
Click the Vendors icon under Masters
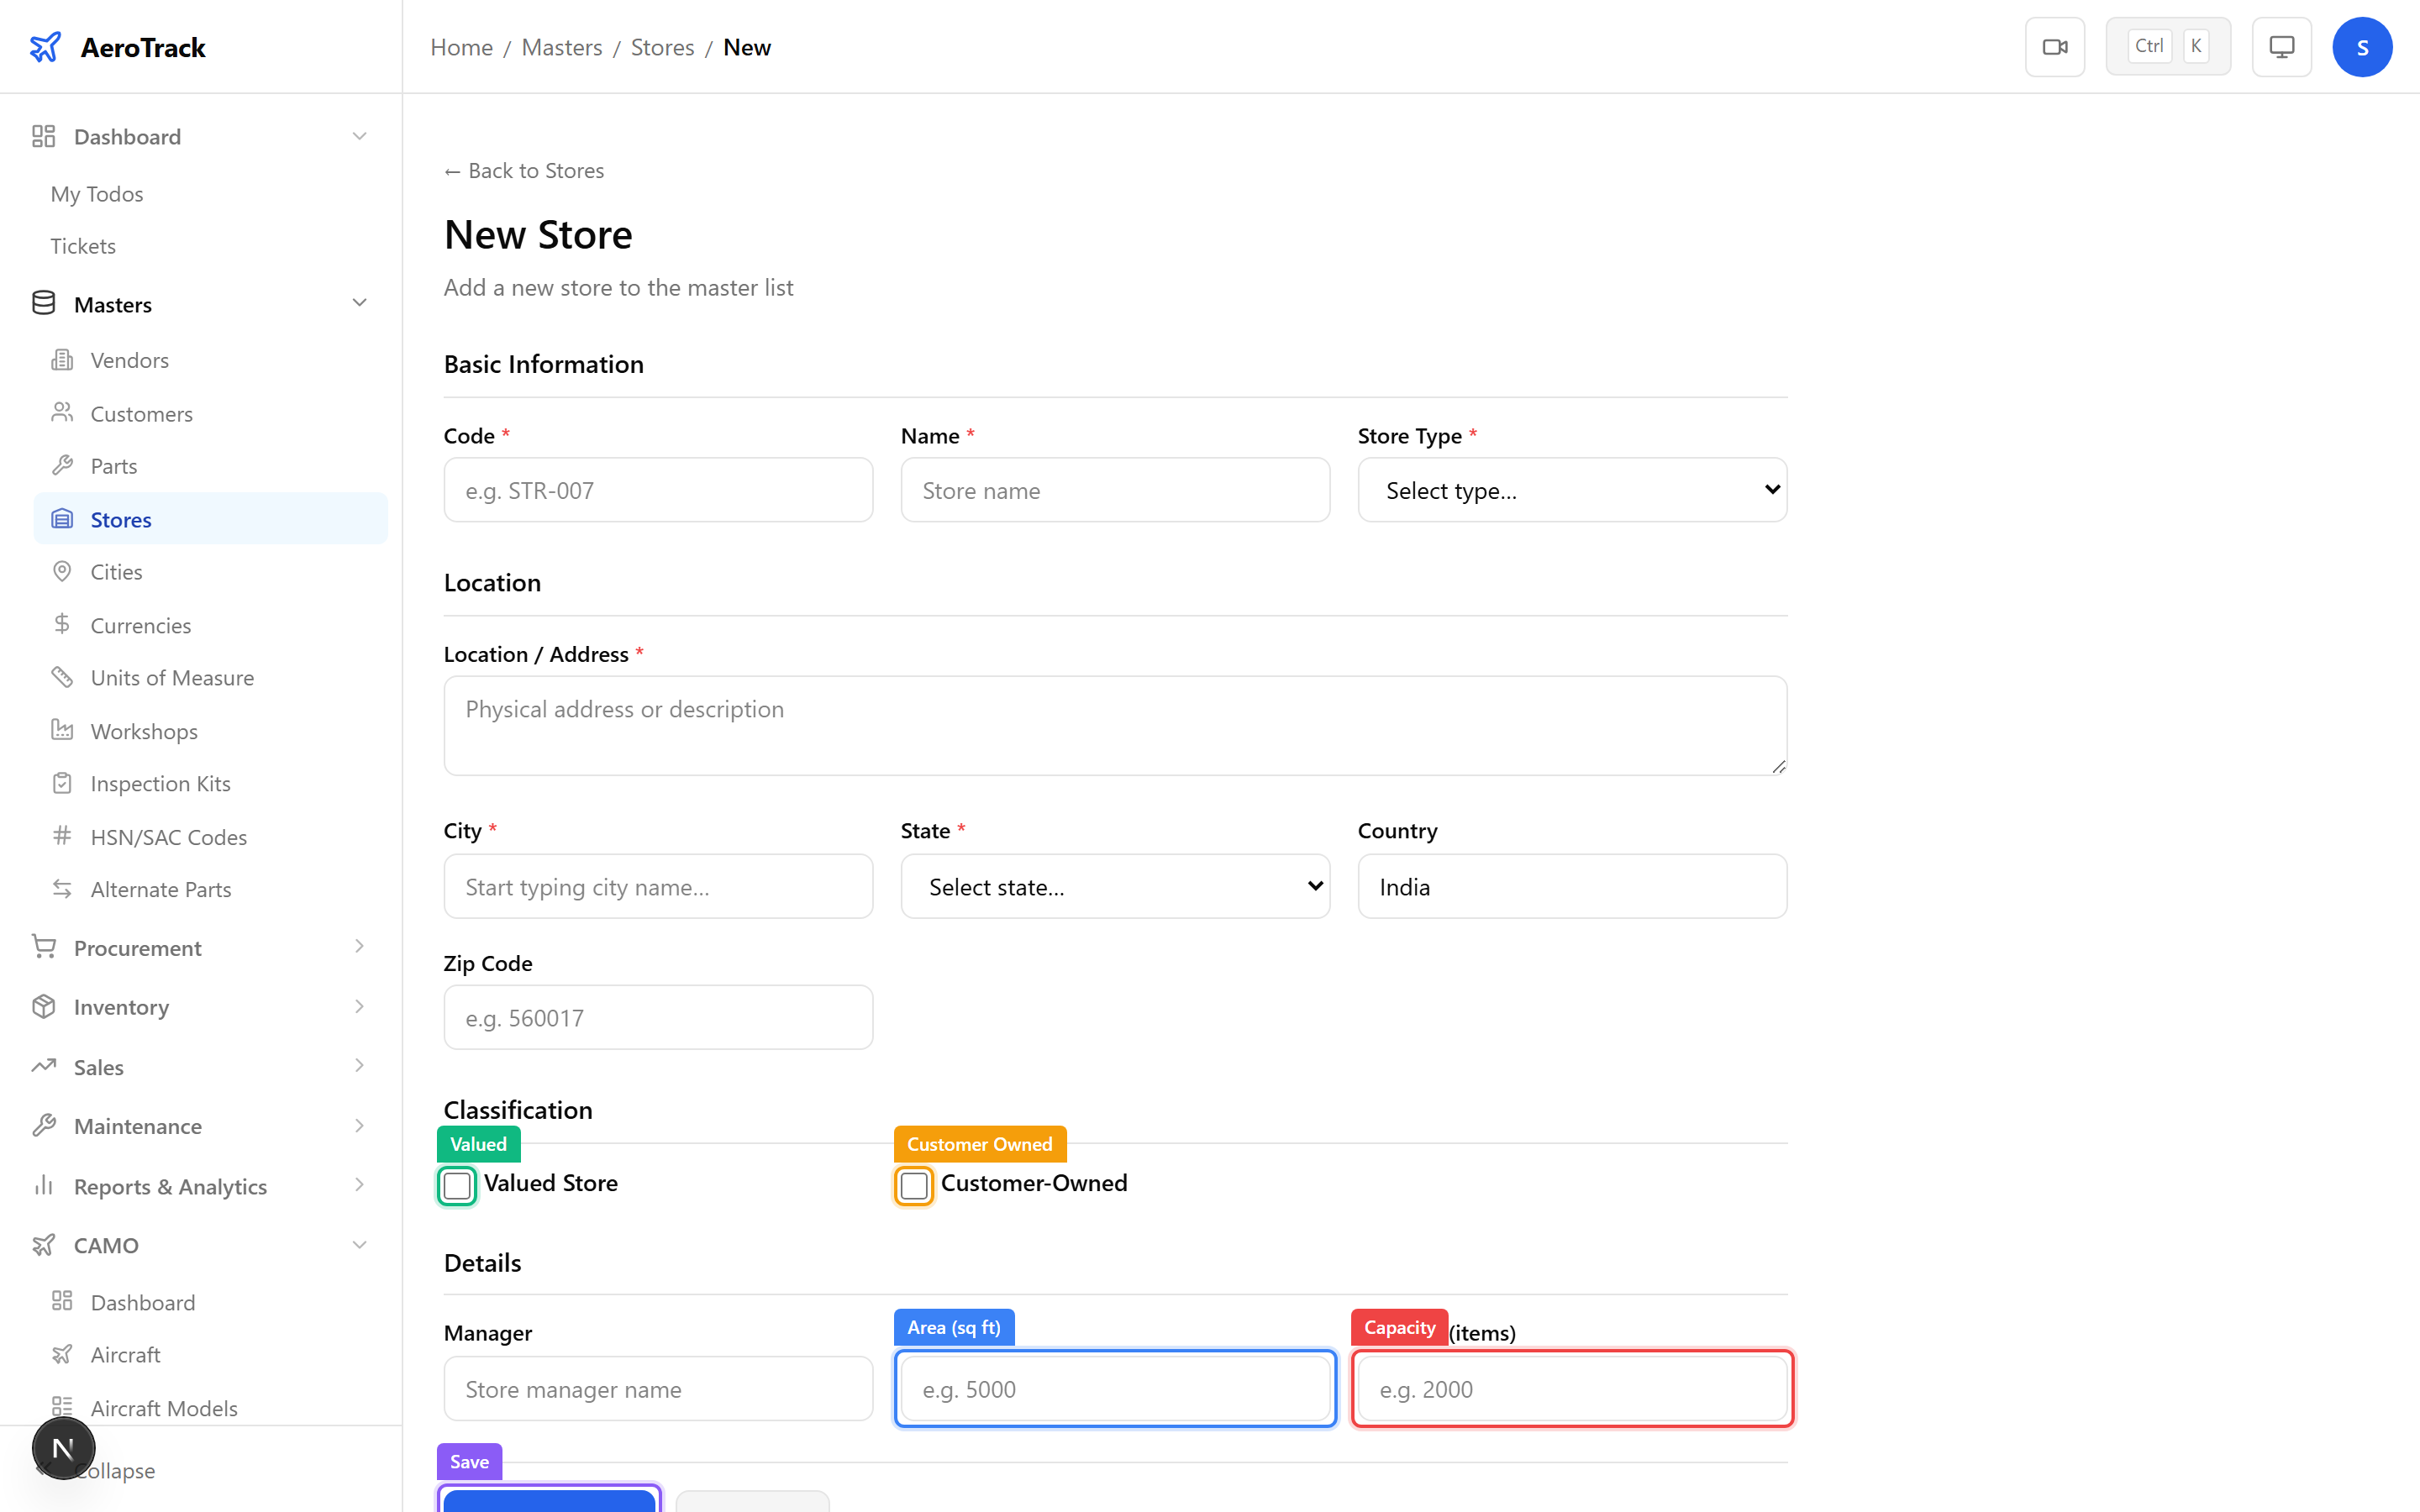tap(62, 359)
